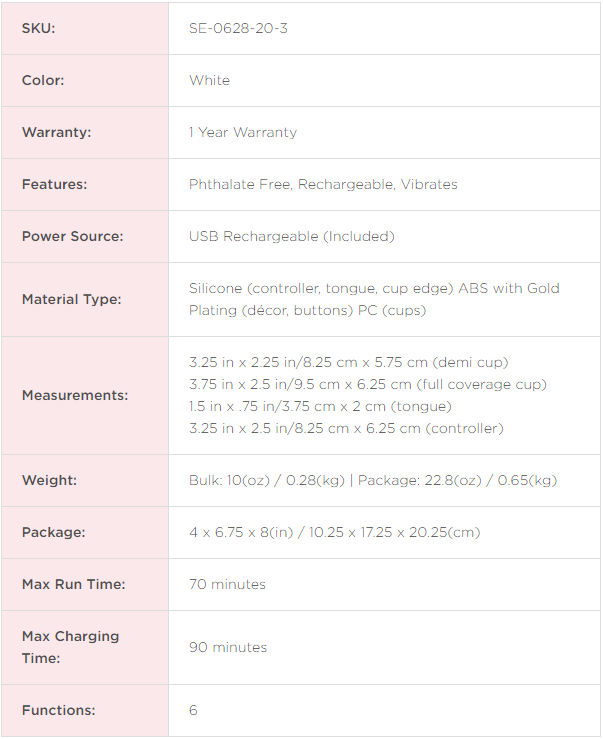Select the 'Warranty:' row label

tap(55, 132)
